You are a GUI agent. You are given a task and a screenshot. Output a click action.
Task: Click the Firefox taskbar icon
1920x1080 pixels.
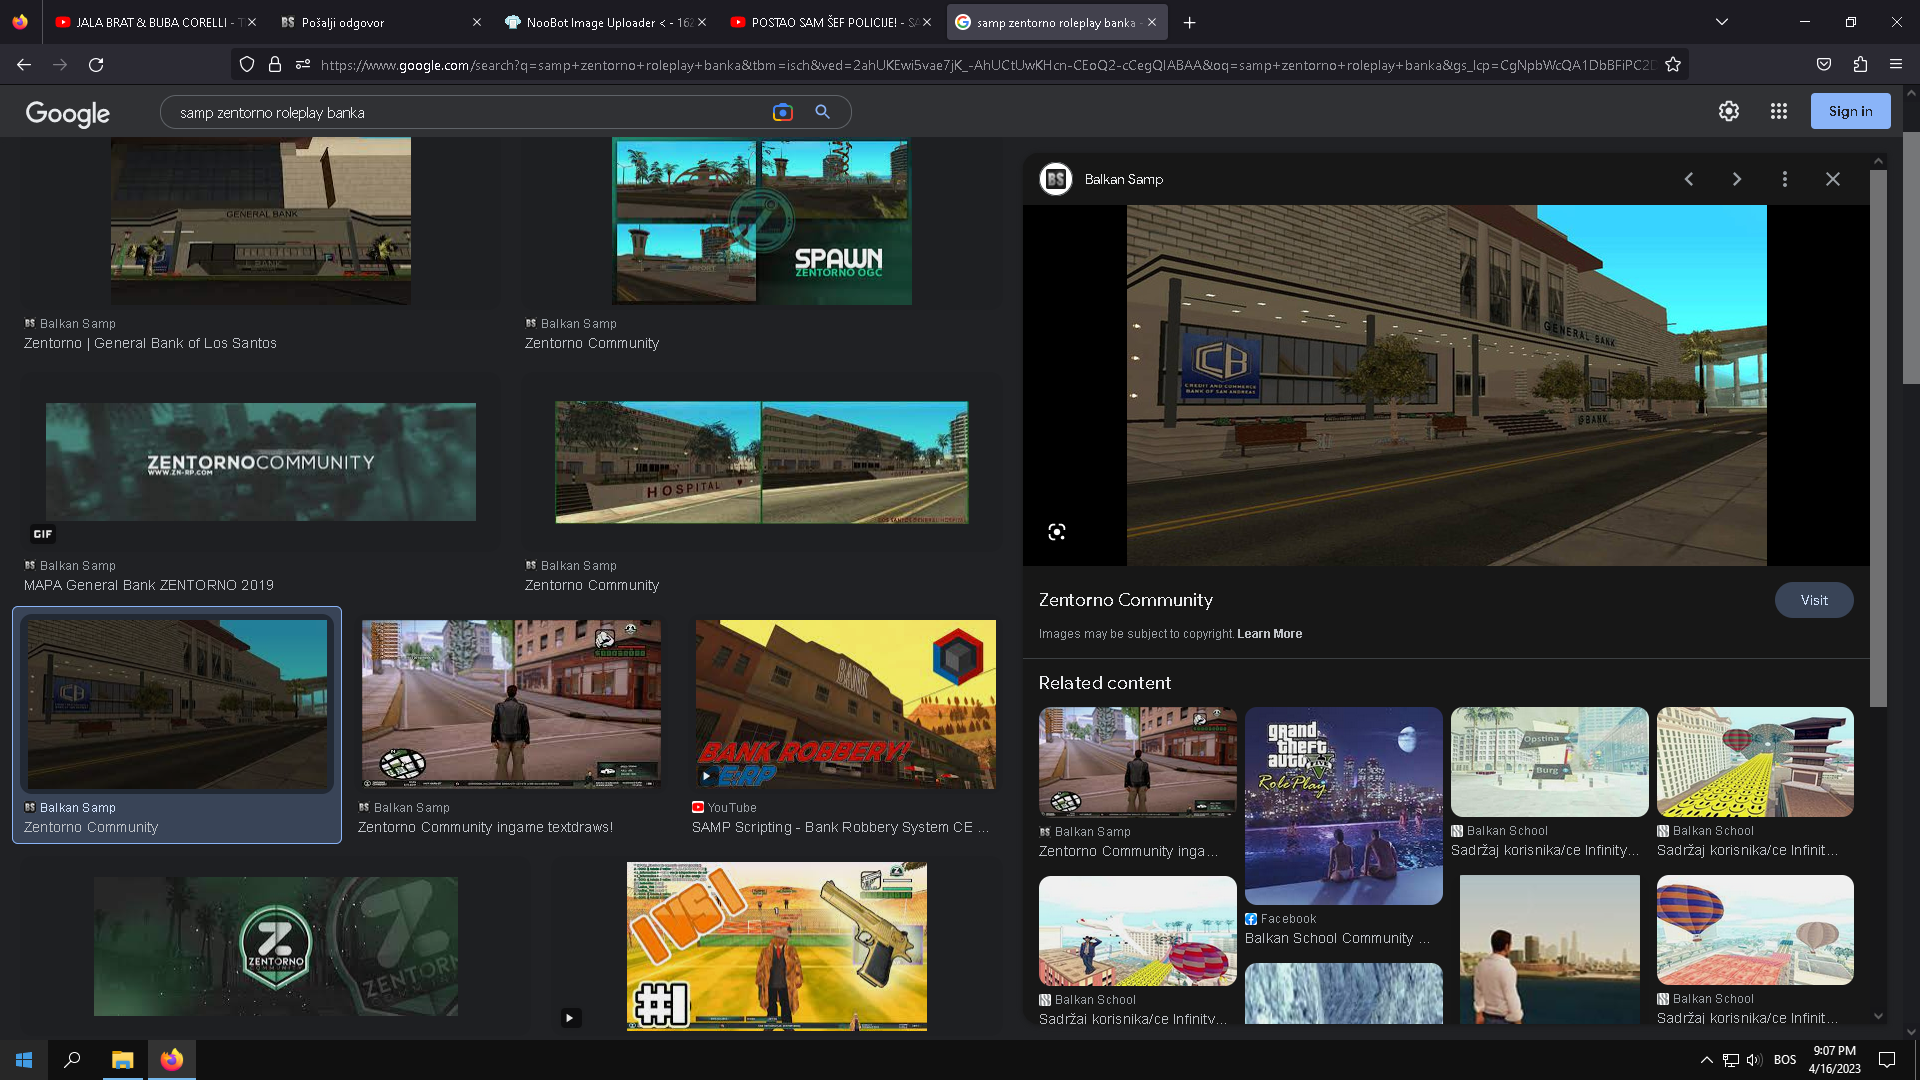coord(172,1060)
